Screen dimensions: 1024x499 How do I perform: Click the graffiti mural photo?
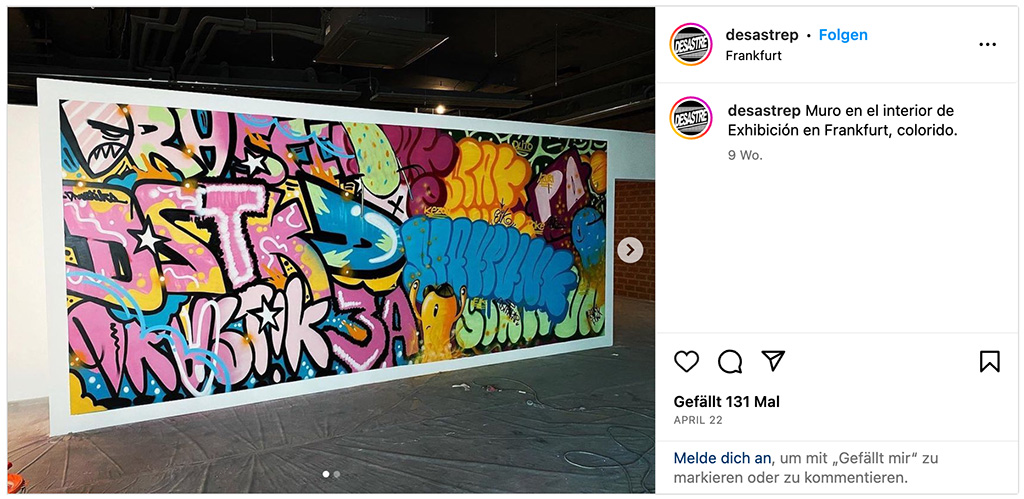[331, 250]
